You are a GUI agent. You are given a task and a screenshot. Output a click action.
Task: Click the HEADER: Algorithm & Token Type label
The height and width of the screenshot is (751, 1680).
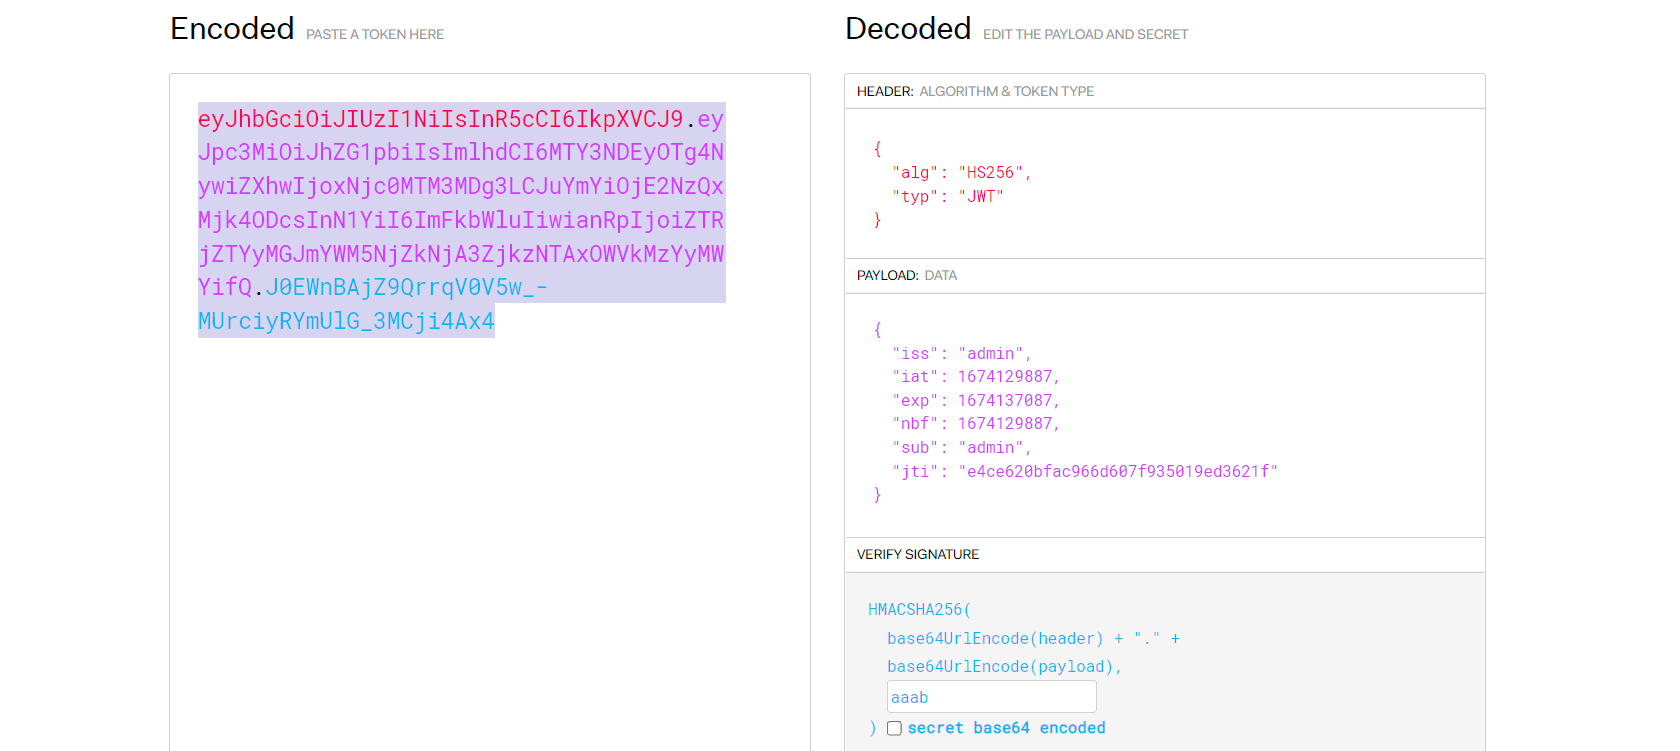[975, 91]
